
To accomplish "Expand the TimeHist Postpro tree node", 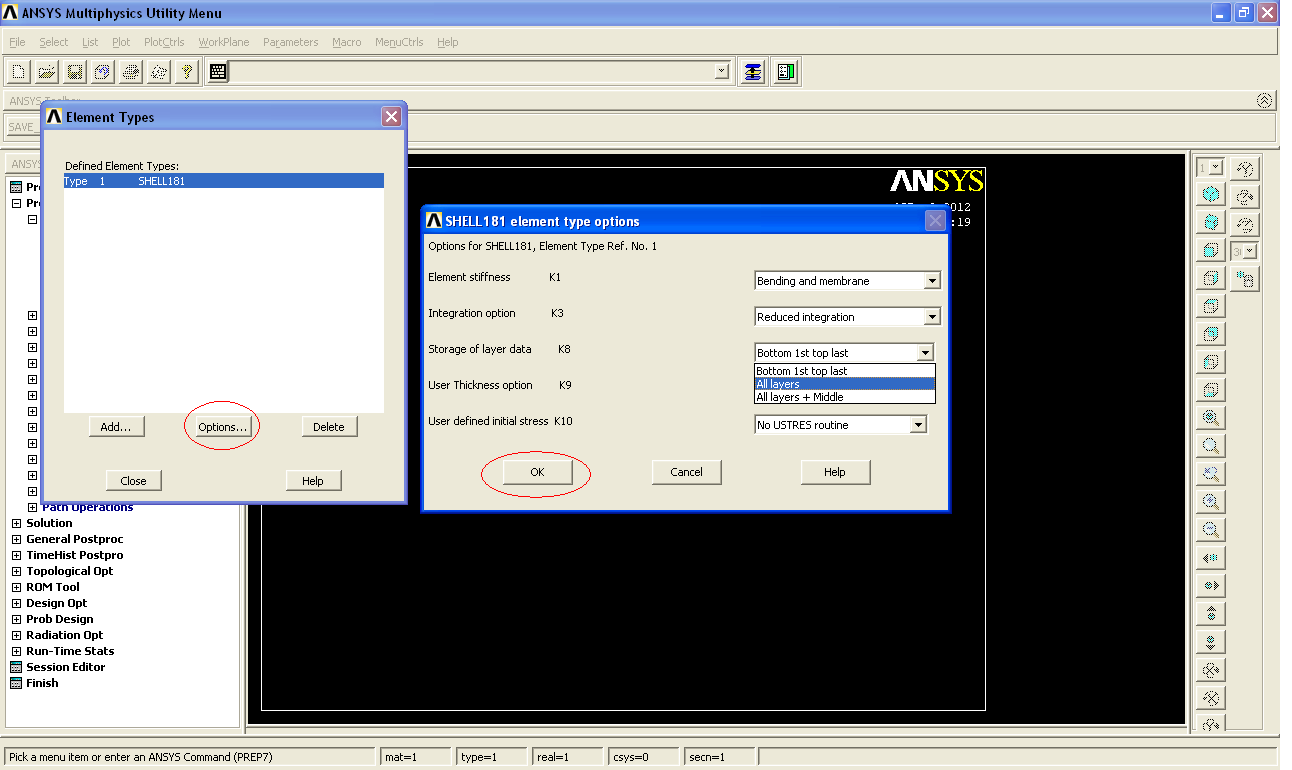I will point(17,555).
